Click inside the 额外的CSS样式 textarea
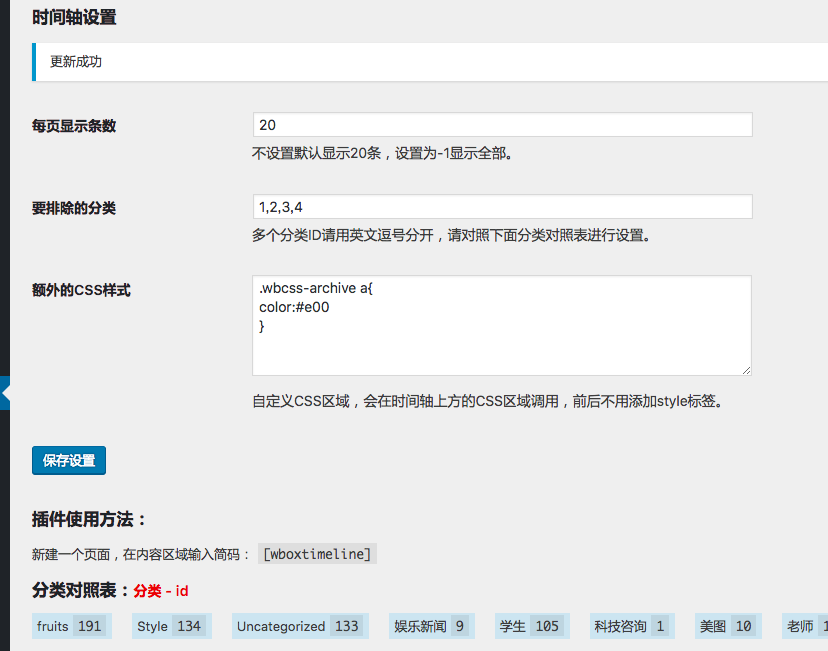The width and height of the screenshot is (828, 651). 502,325
